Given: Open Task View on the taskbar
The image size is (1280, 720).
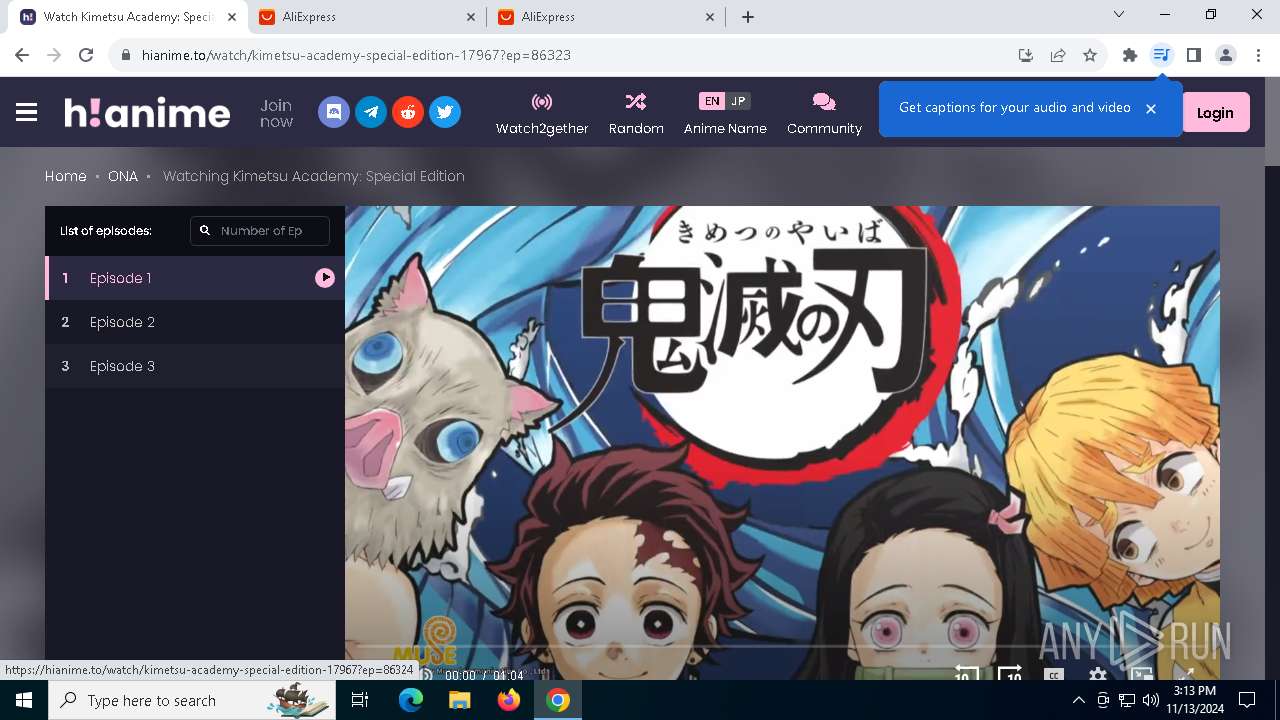Looking at the screenshot, I should coord(360,700).
